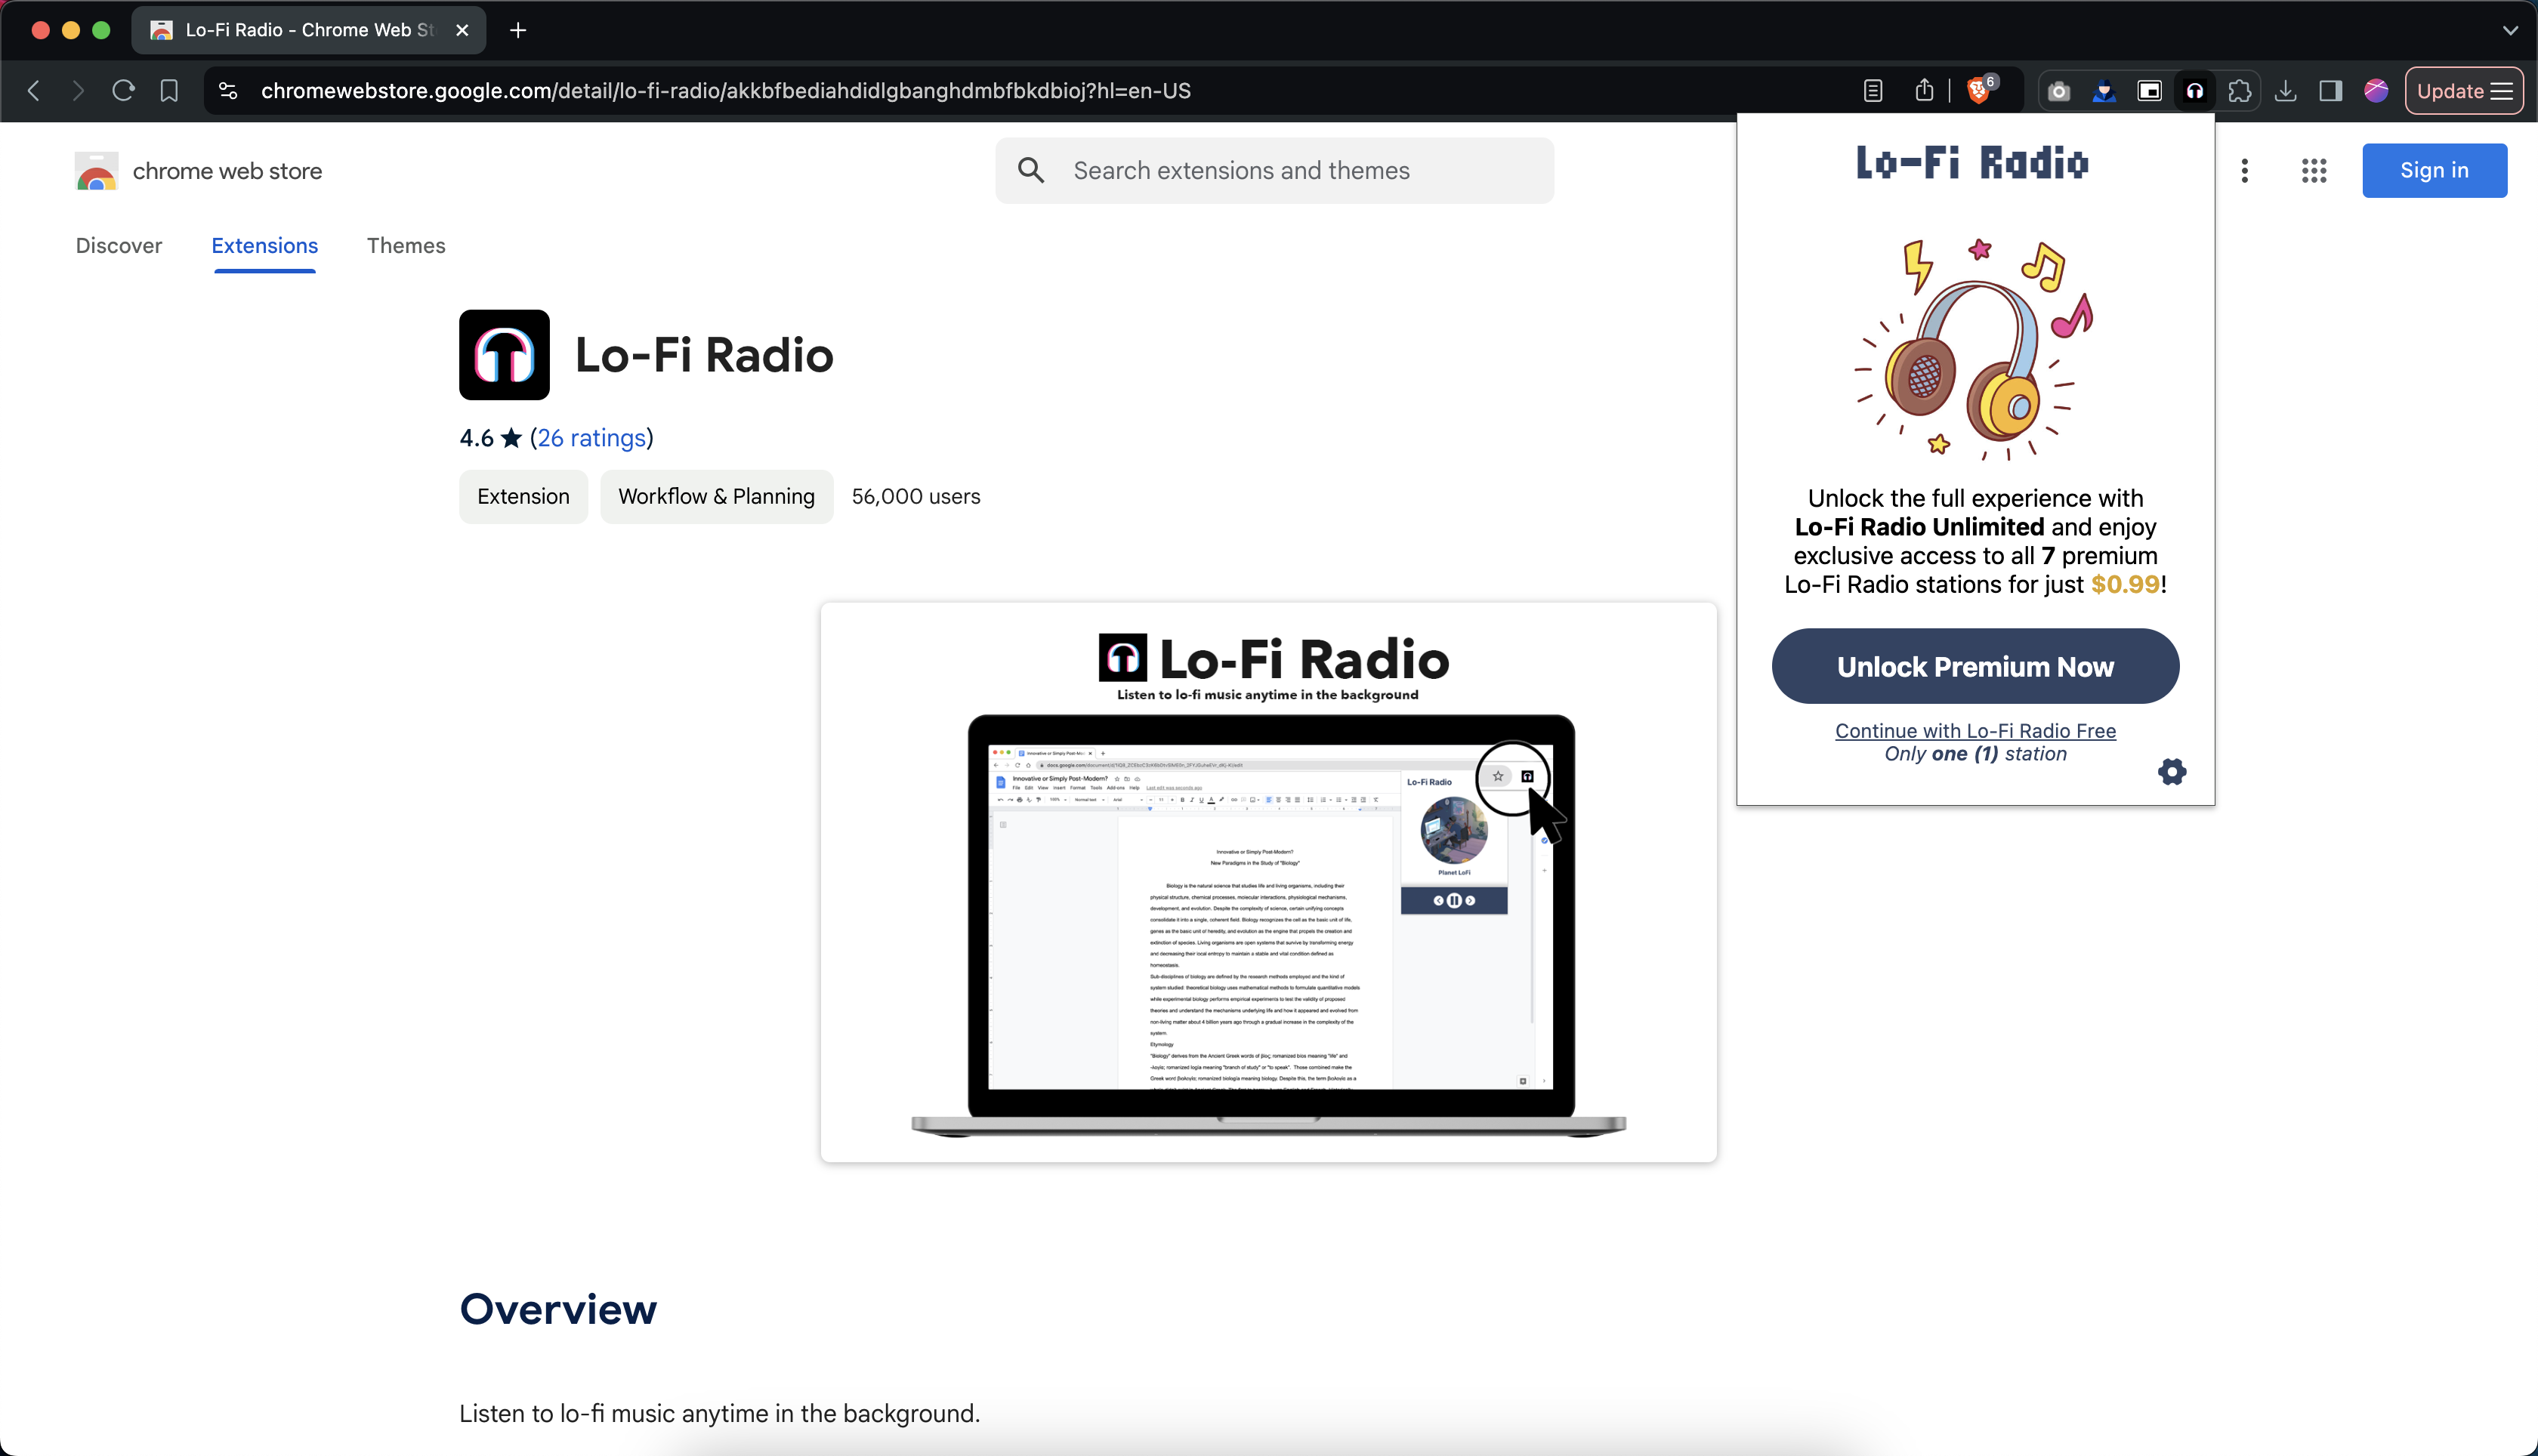The image size is (2538, 1456).
Task: Open browser downloads
Action: (x=2285, y=91)
